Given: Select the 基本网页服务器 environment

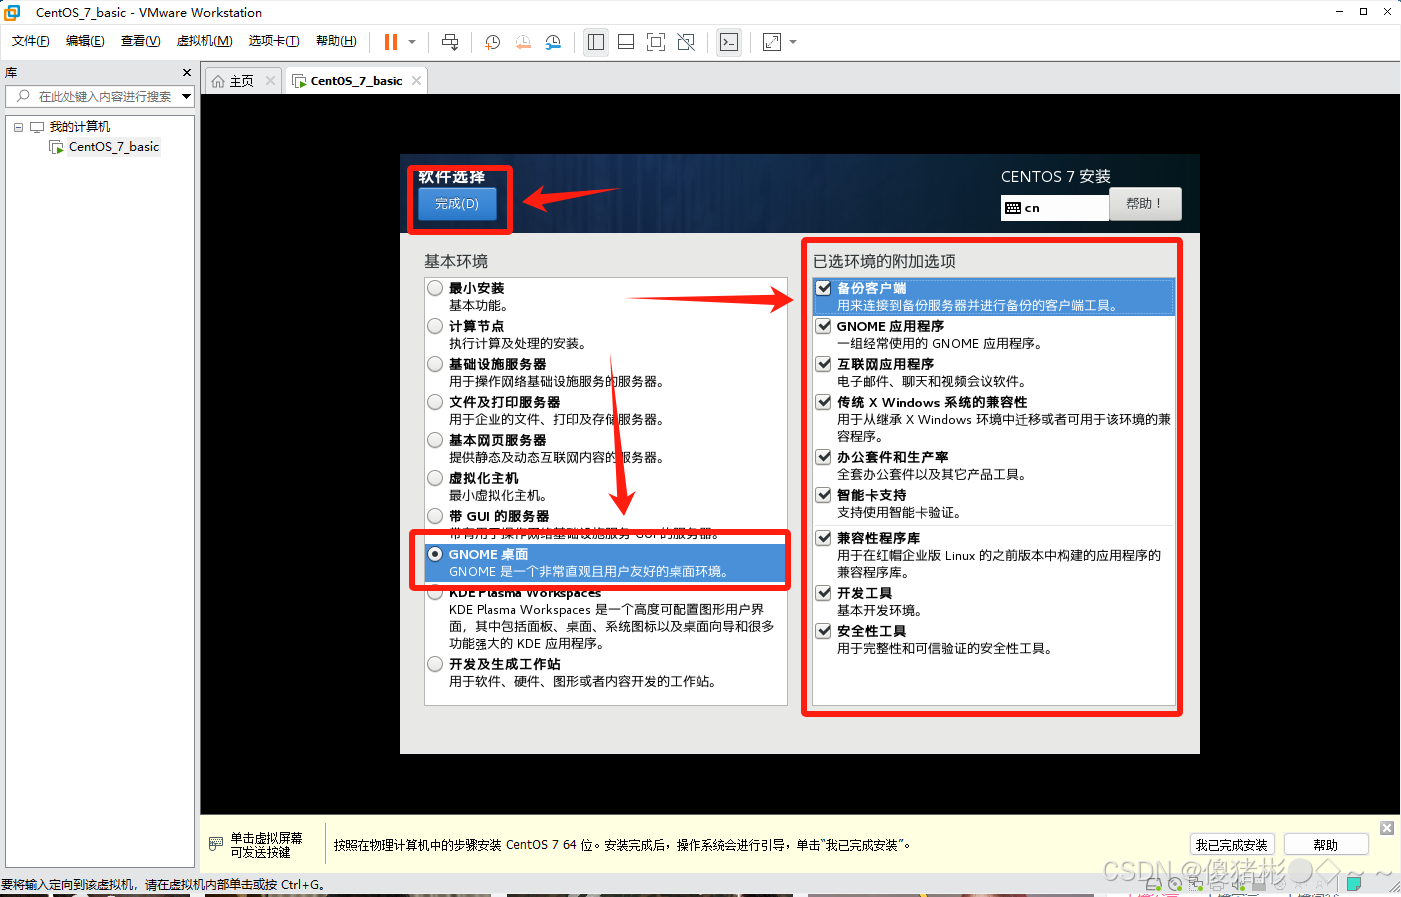Looking at the screenshot, I should point(435,440).
